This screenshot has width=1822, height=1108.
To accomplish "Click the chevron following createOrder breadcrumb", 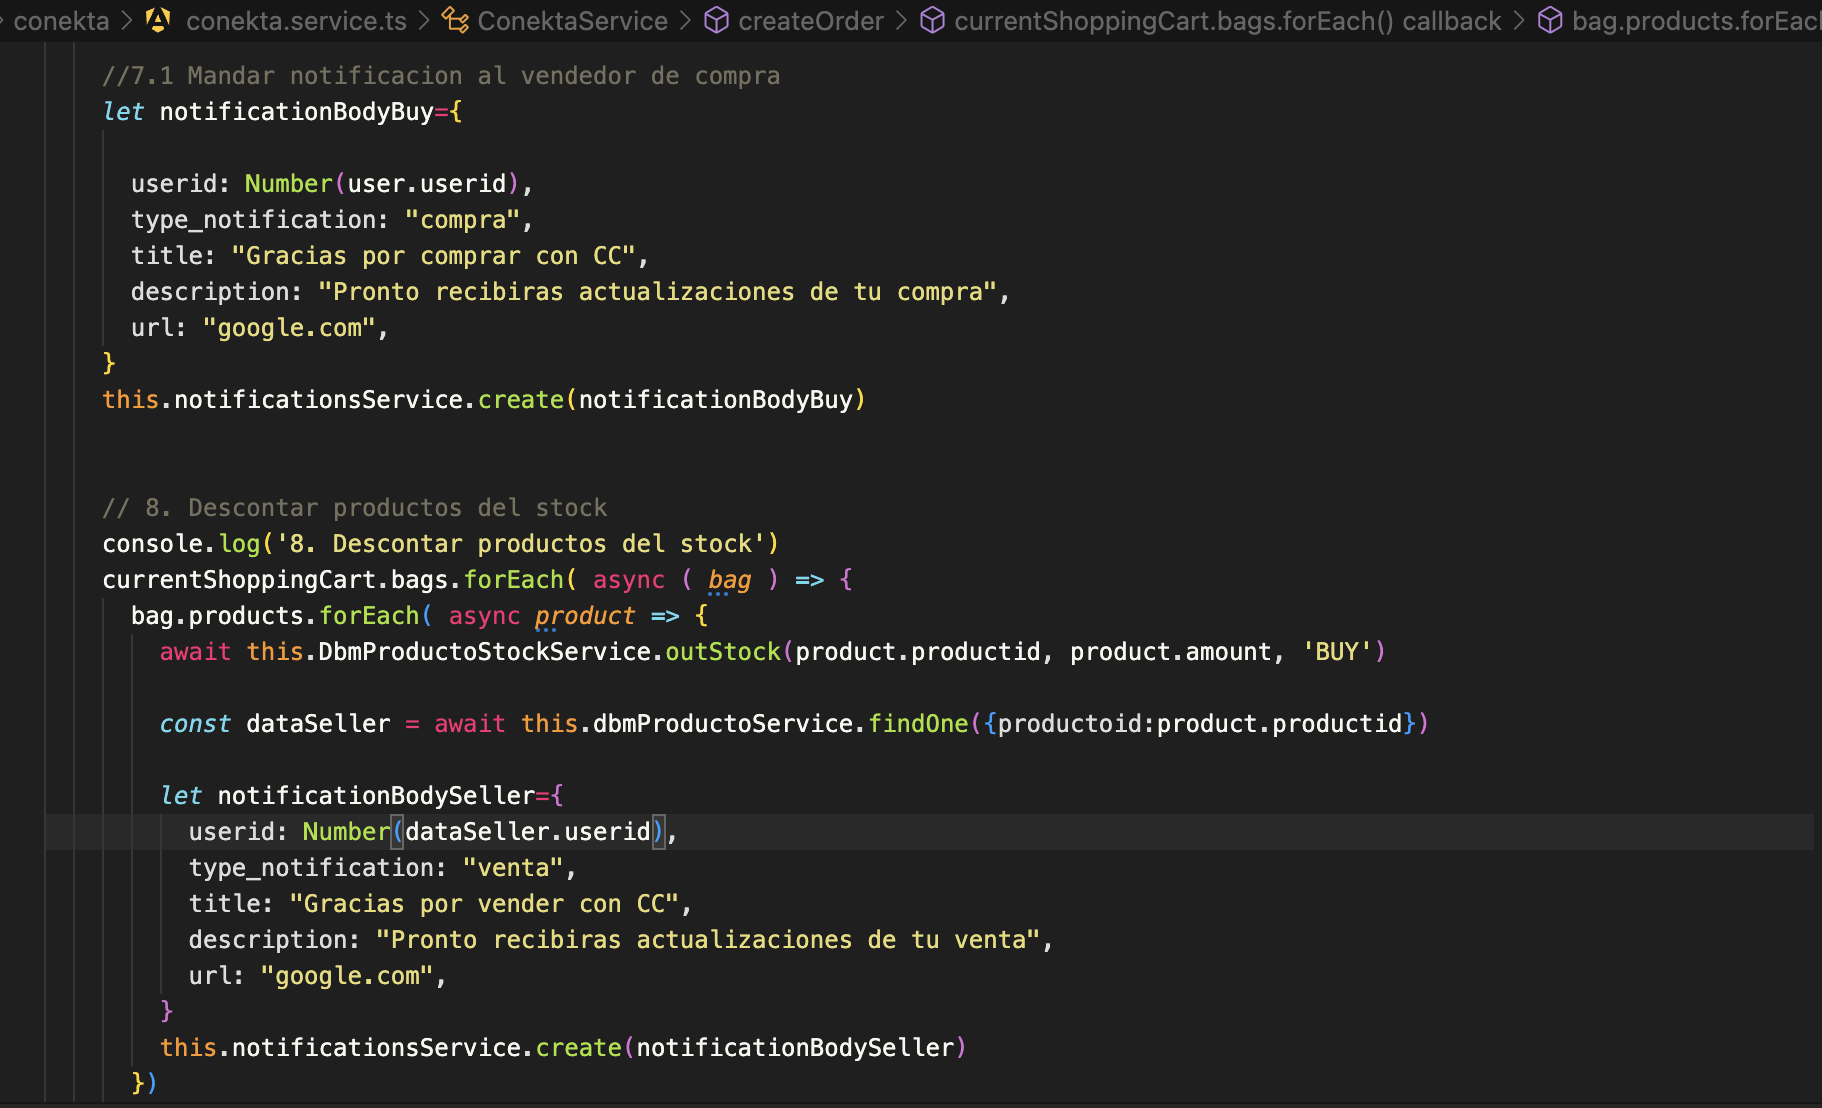I will click(x=901, y=20).
